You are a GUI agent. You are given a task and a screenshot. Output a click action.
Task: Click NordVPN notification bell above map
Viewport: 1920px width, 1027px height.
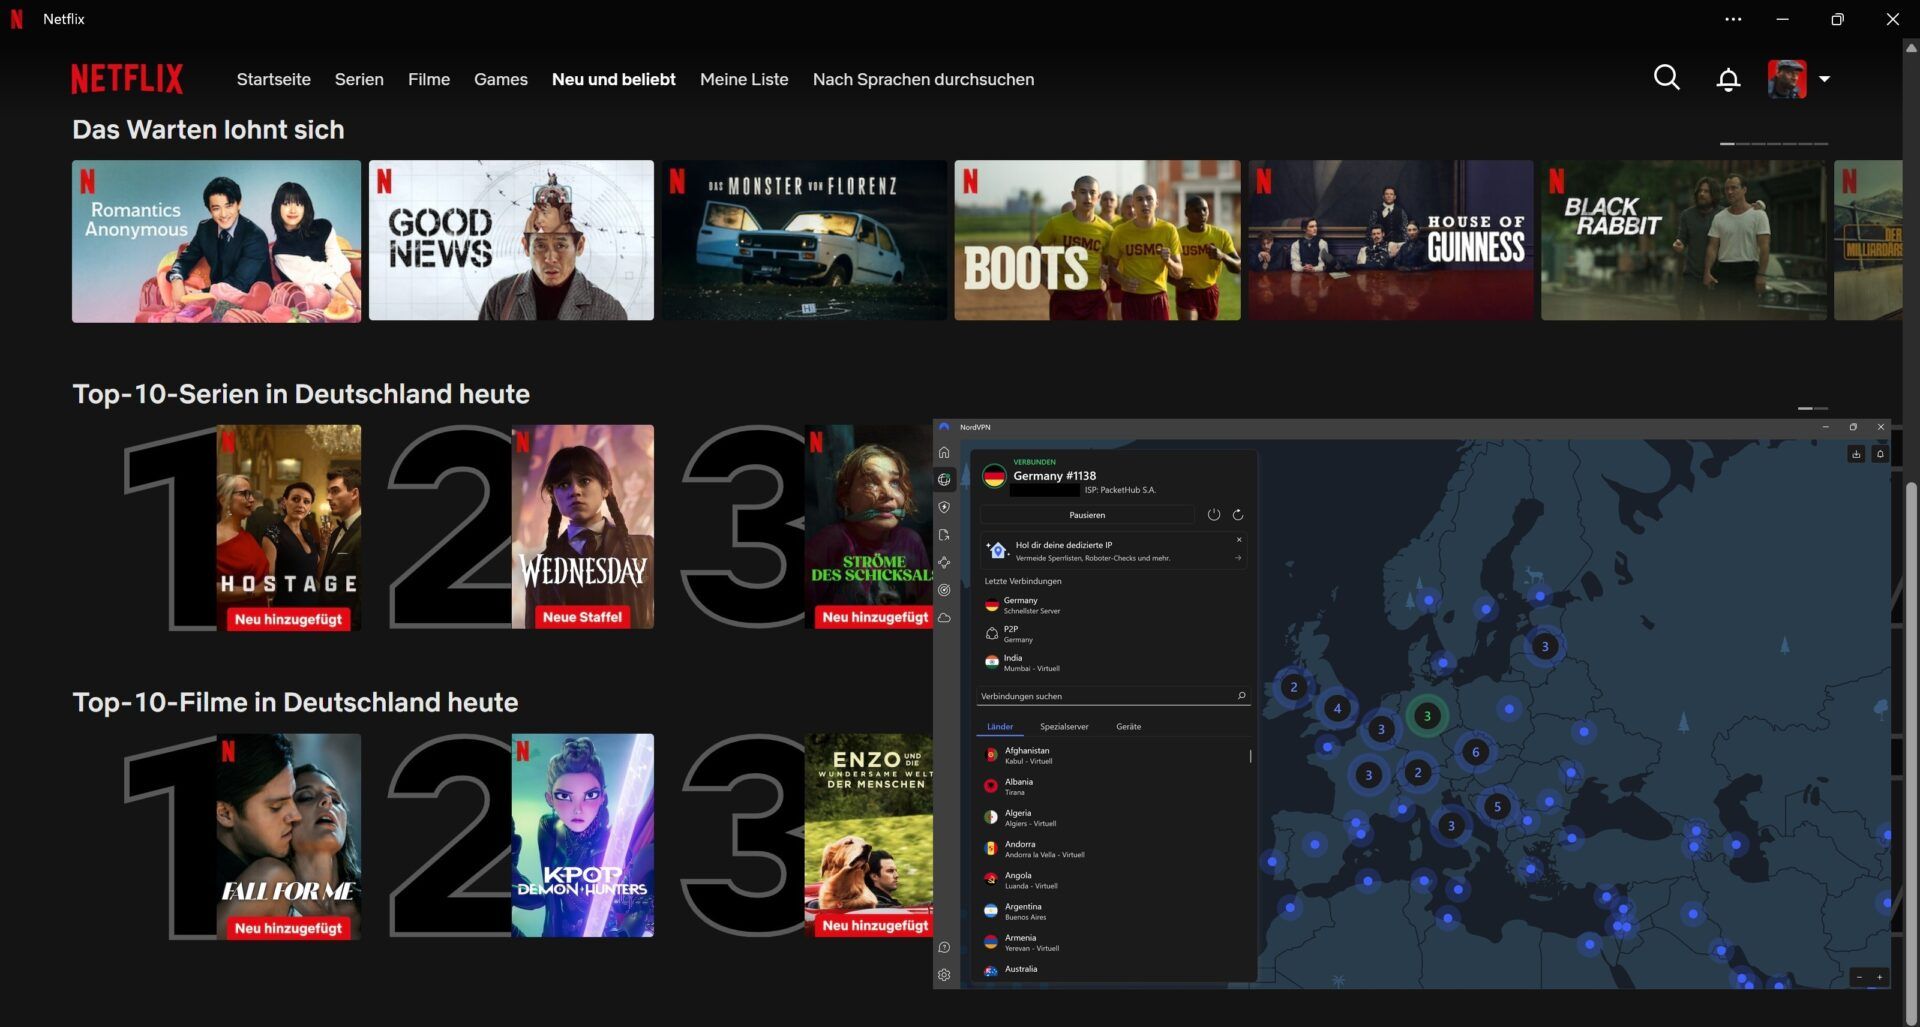1880,454
